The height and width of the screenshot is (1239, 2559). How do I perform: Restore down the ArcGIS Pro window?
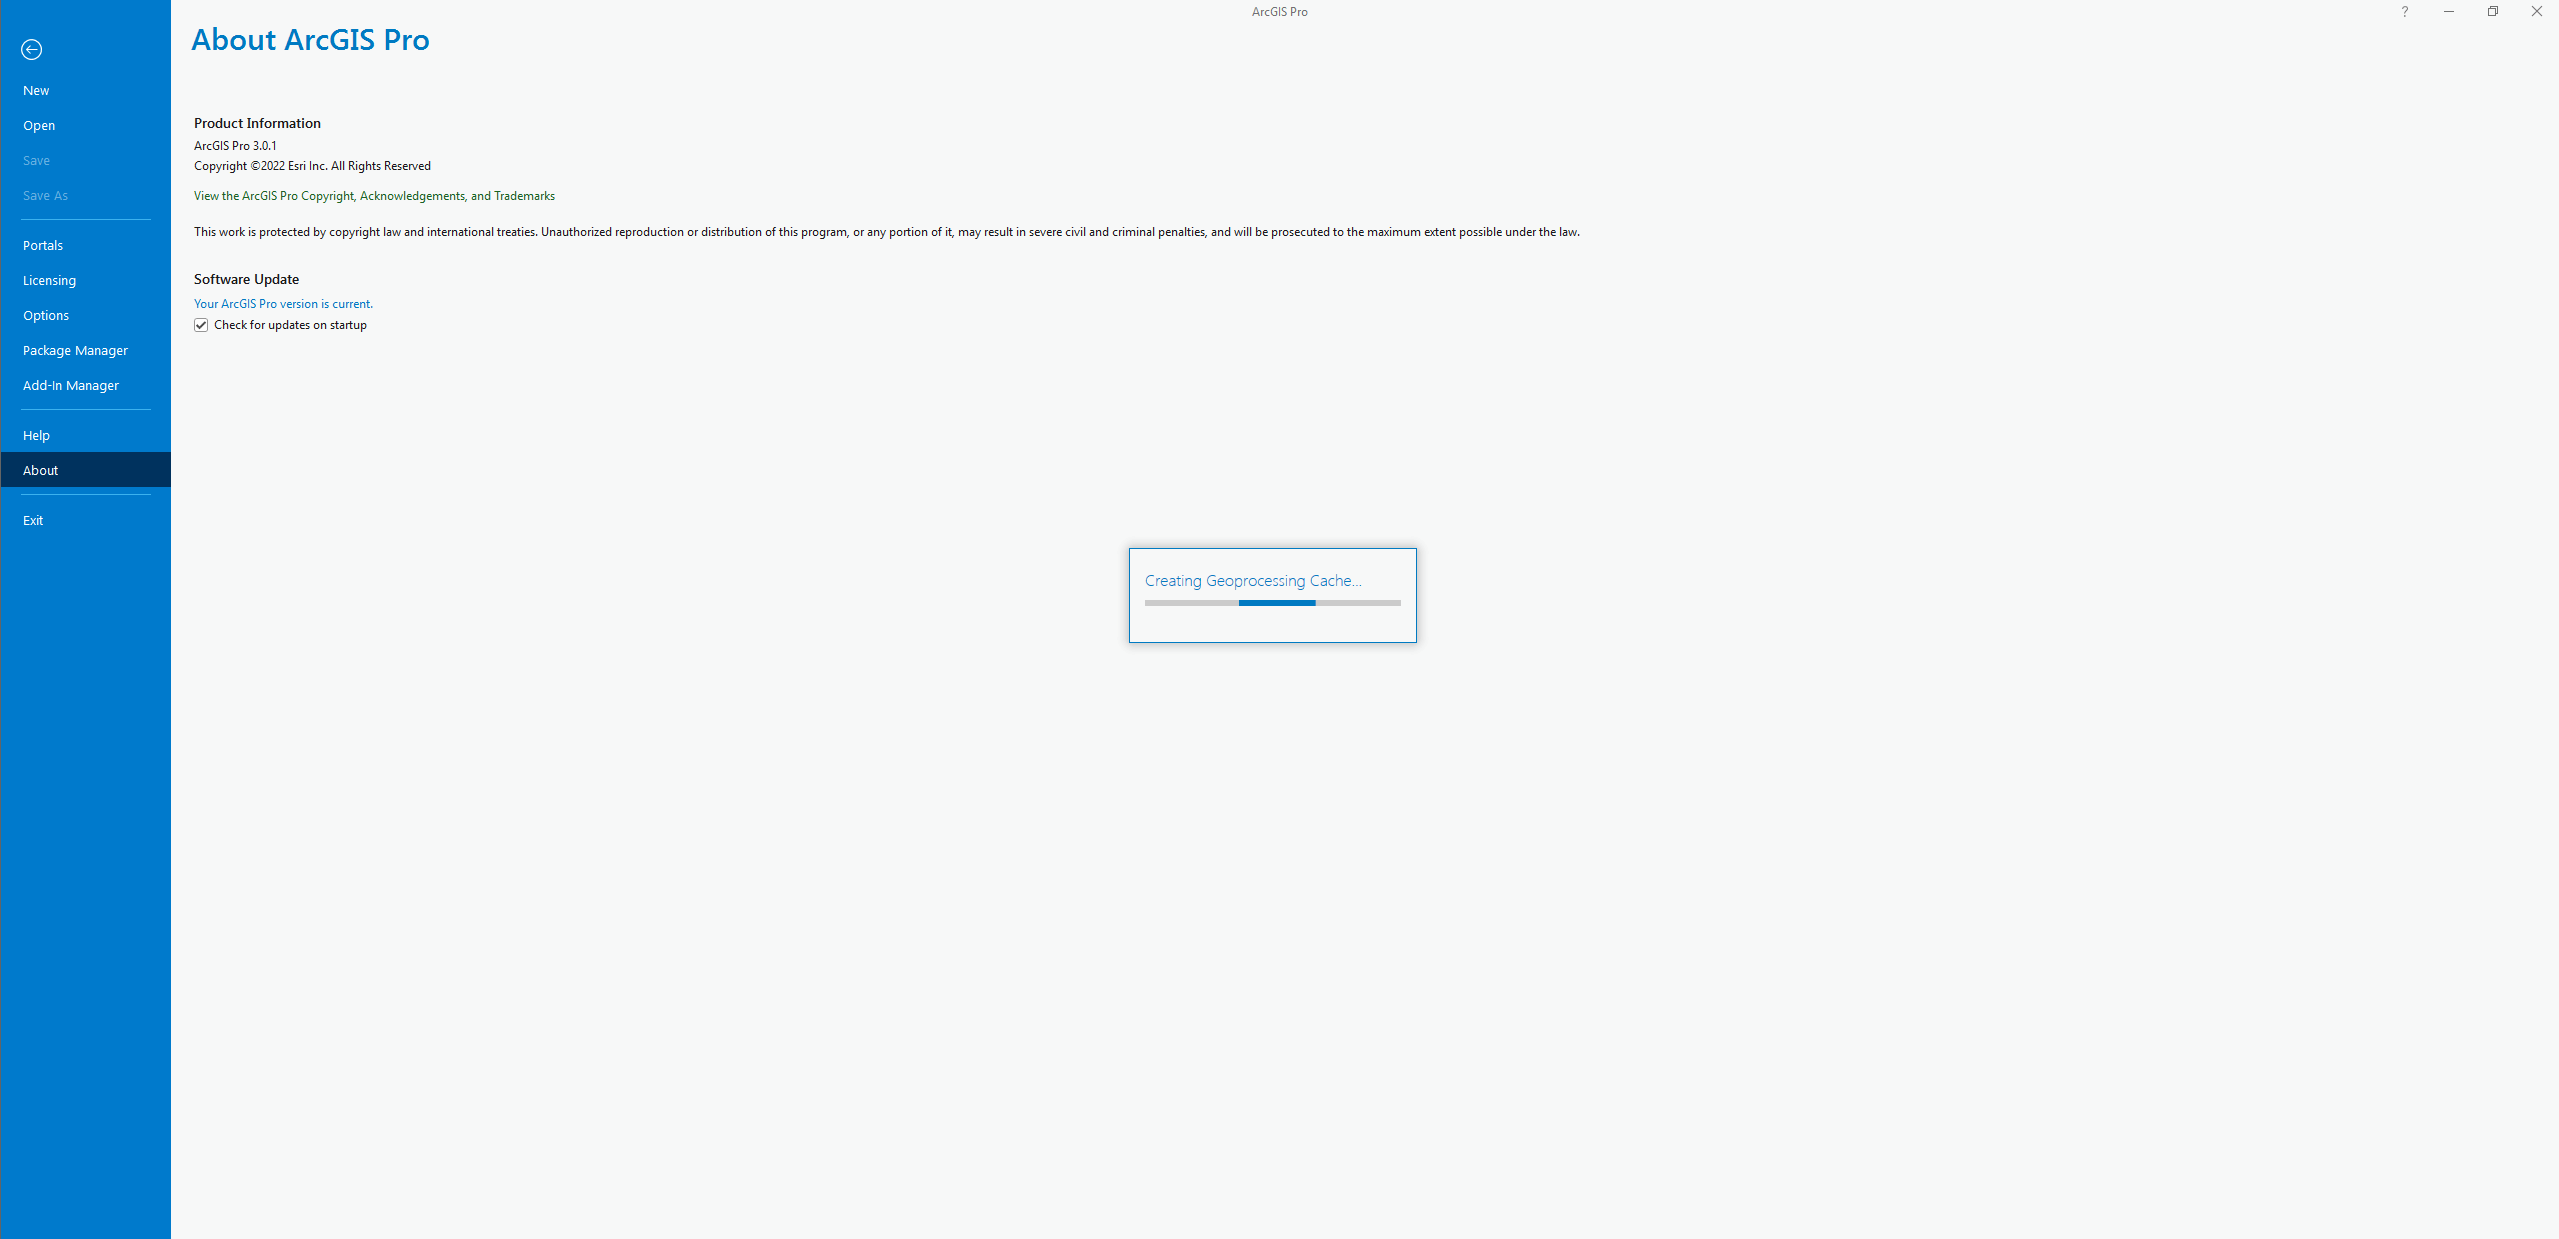2493,12
